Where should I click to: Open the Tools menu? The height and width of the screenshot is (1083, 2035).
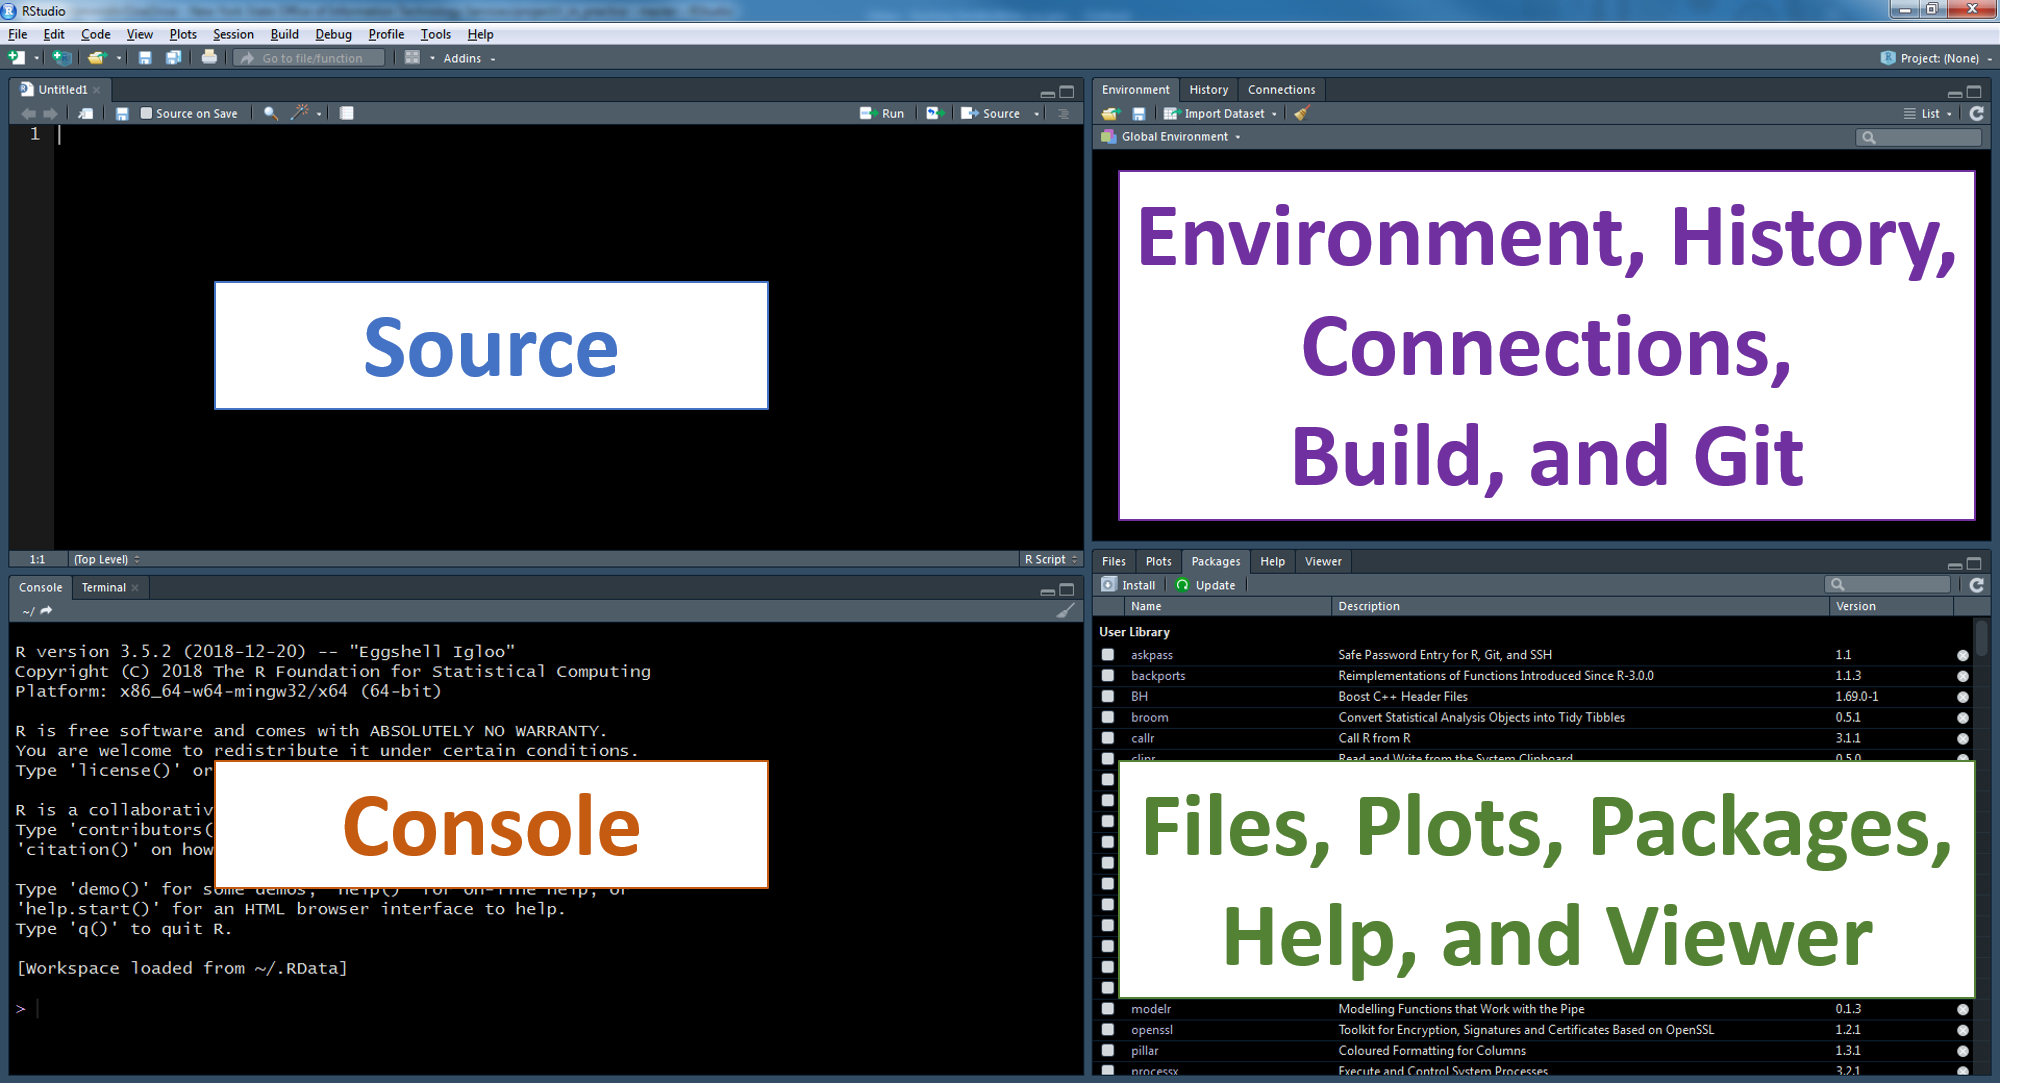435,34
